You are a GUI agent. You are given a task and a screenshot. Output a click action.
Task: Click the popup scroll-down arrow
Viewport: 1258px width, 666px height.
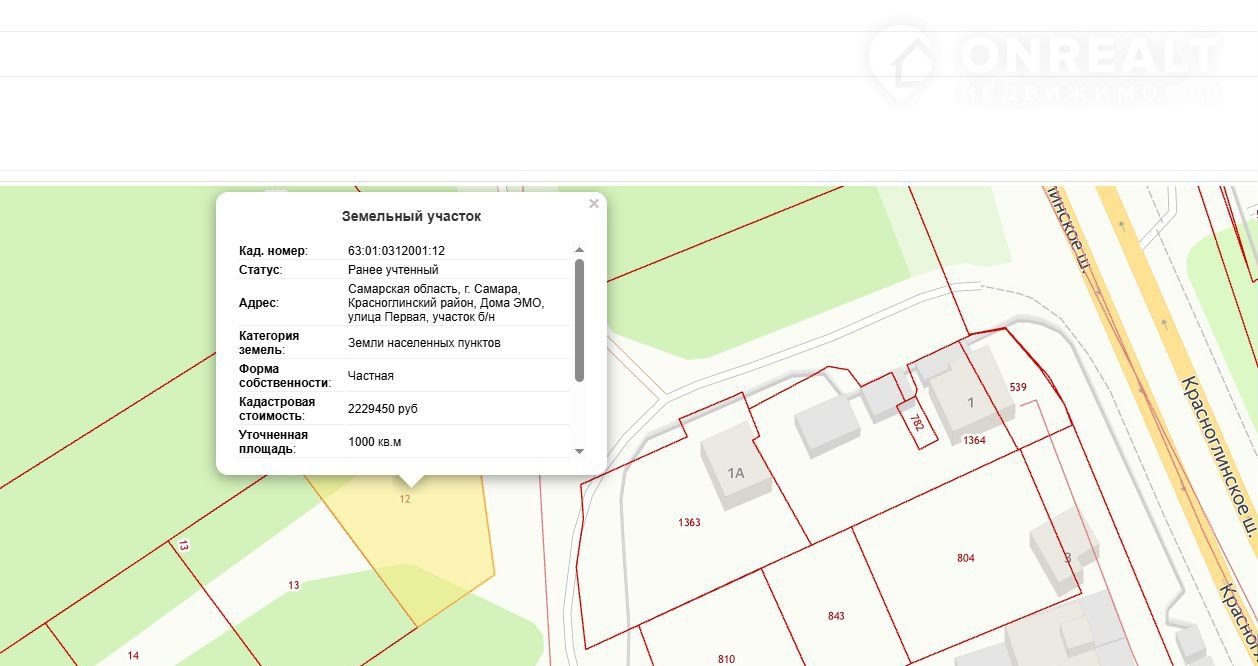(x=579, y=451)
